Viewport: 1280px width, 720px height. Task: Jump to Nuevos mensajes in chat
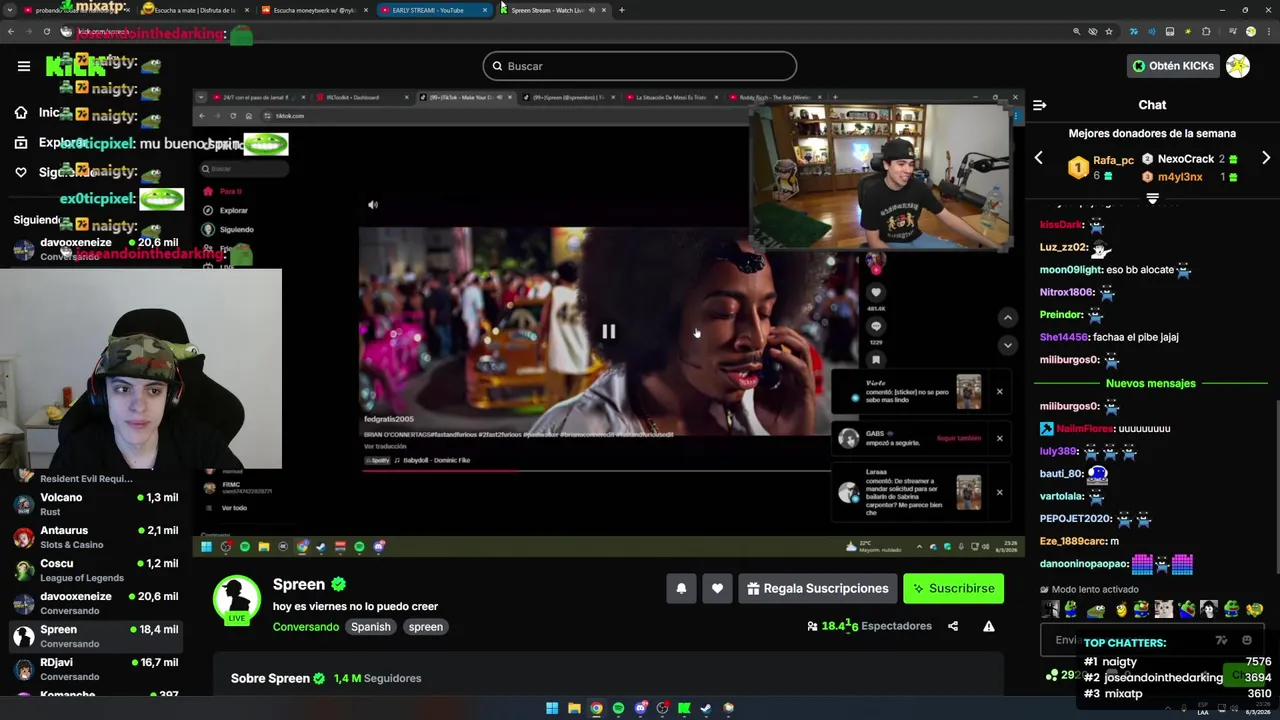[x=1150, y=383]
